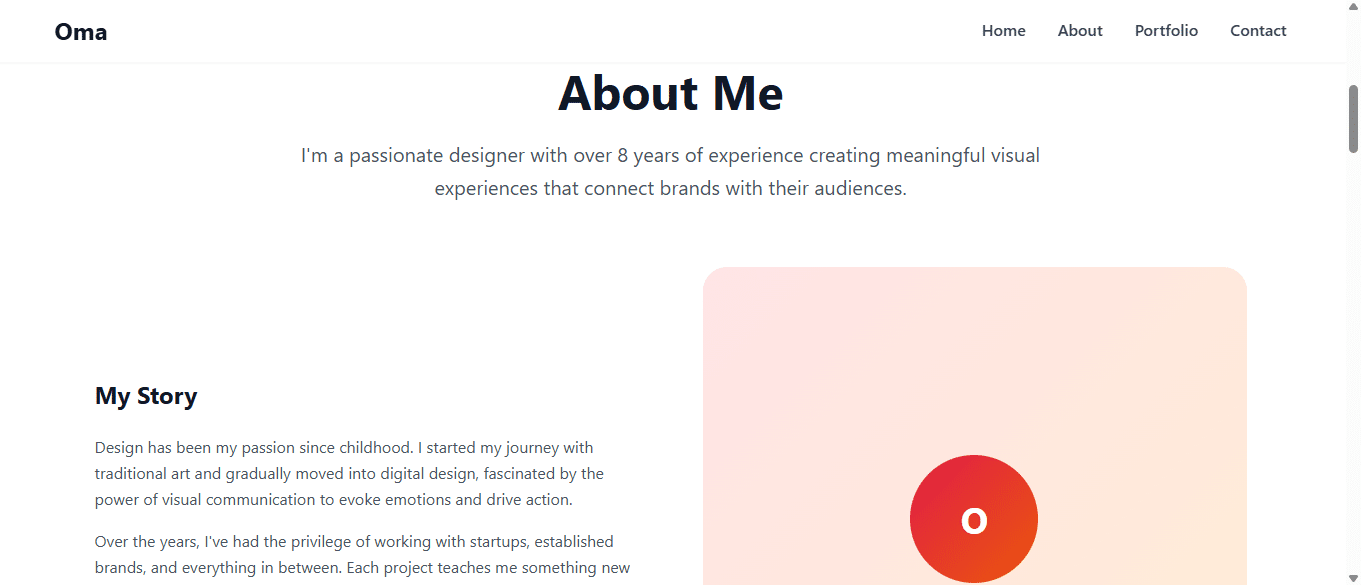Open the Portfolio section
1361x585 pixels.
pyautogui.click(x=1166, y=31)
